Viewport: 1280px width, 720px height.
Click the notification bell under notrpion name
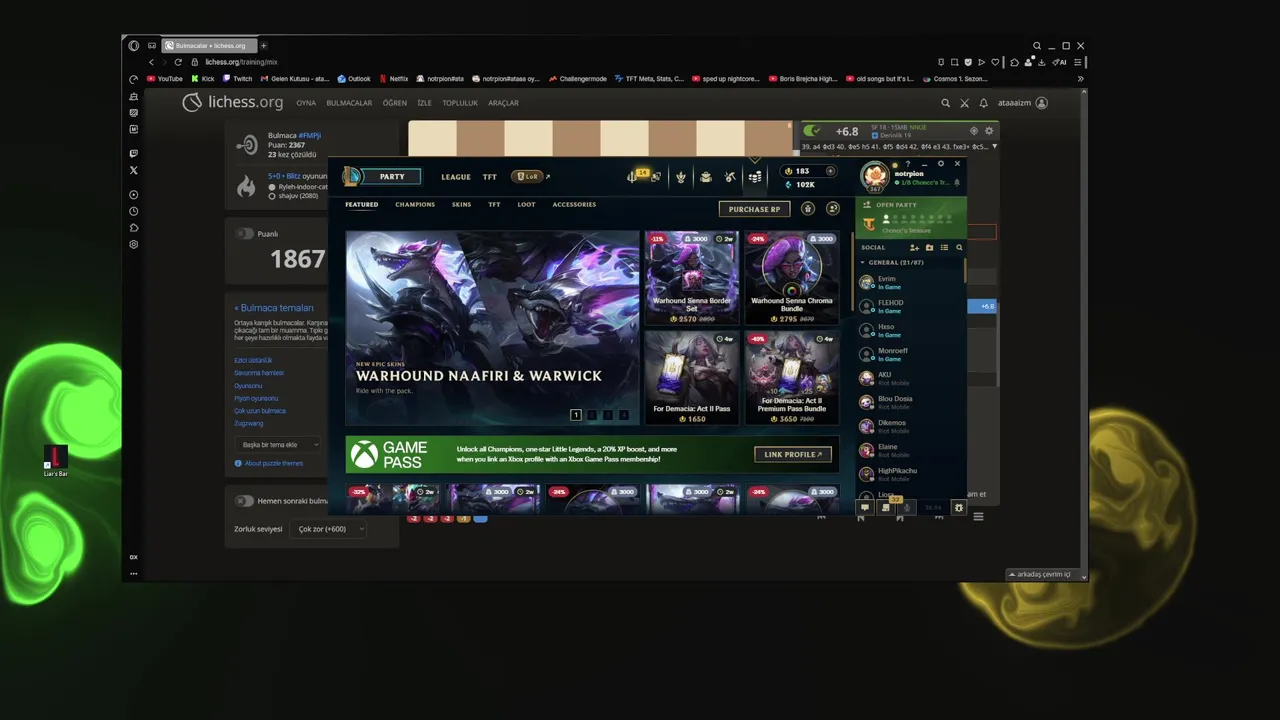[x=957, y=183]
